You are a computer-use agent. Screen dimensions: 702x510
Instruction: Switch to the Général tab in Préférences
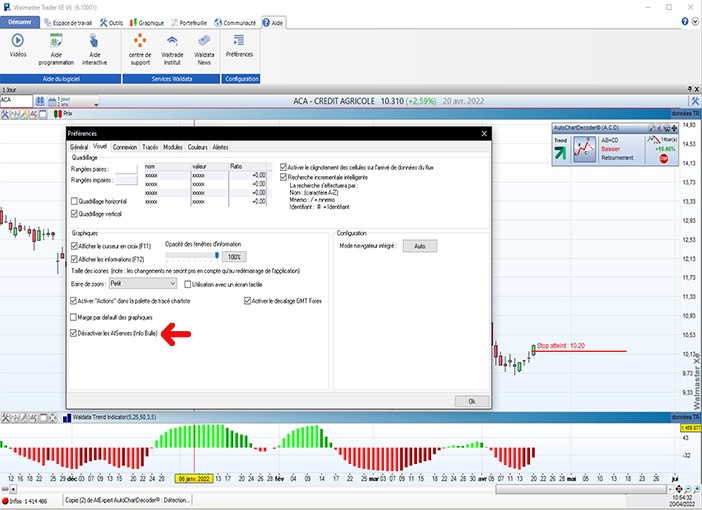[79, 147]
